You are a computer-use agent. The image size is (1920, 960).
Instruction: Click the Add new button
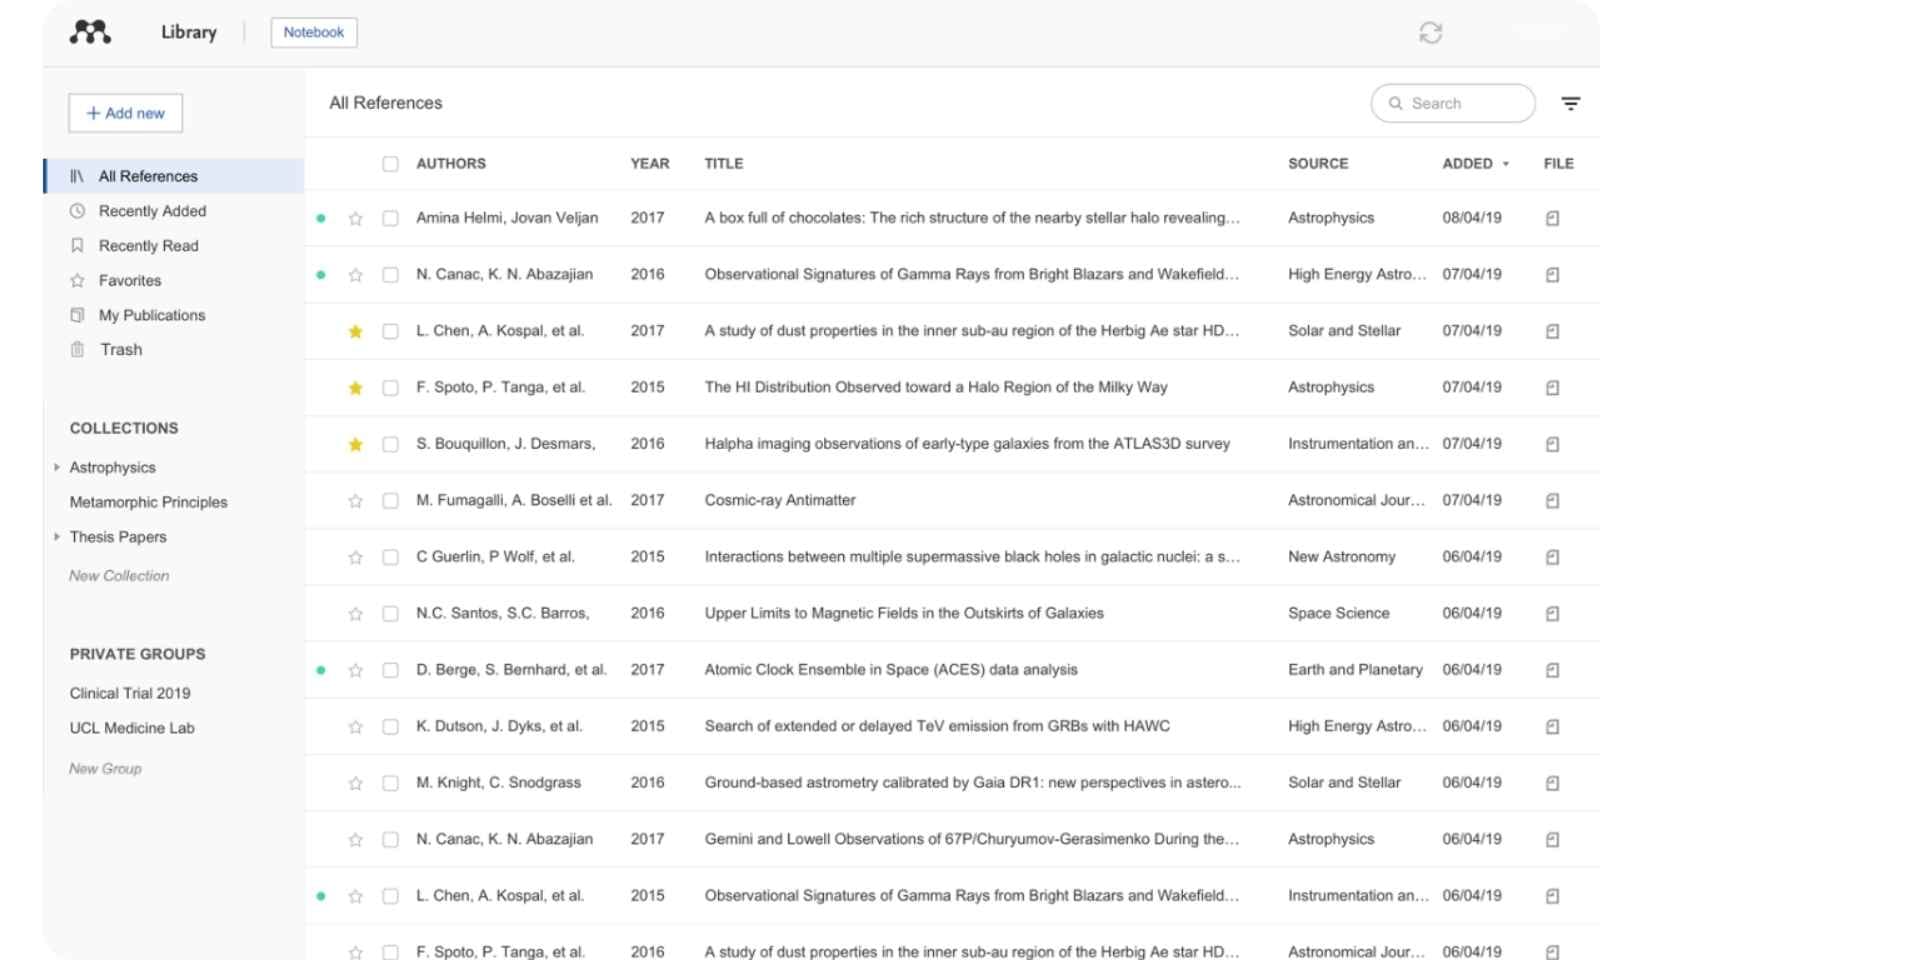(x=125, y=113)
